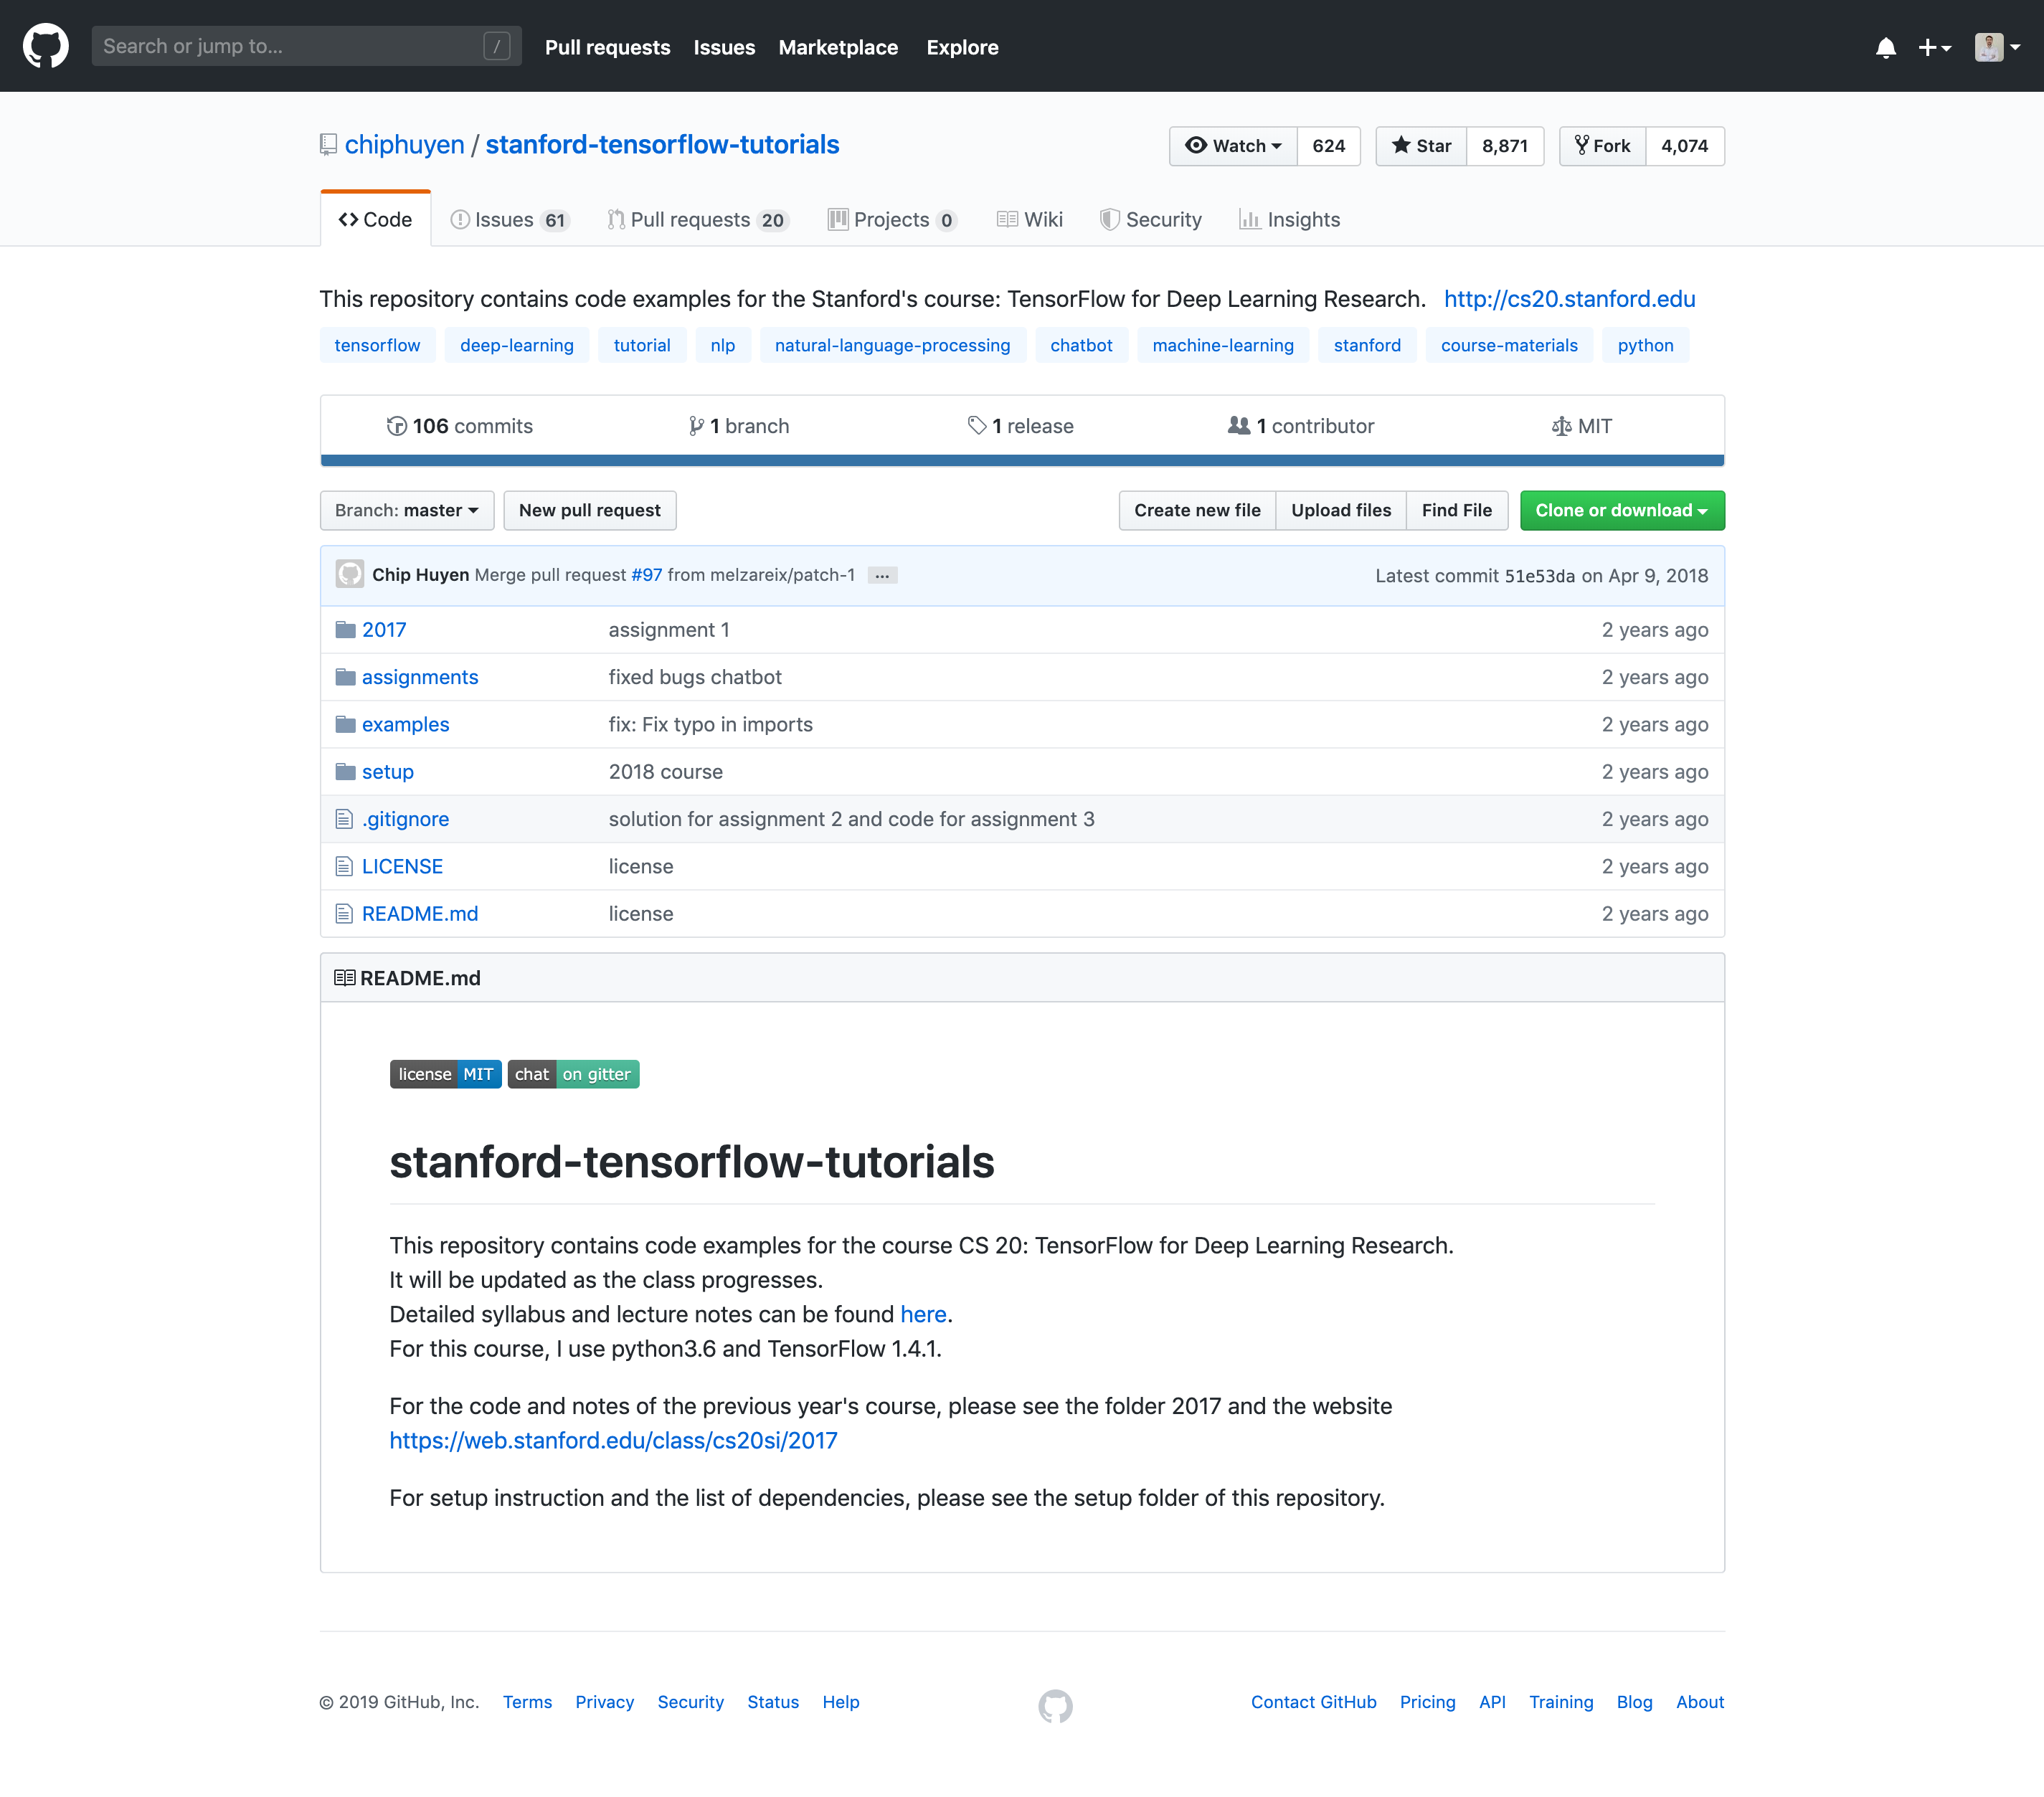The width and height of the screenshot is (2044, 1797).
Task: Open the repository Security tab
Action: [x=1150, y=220]
